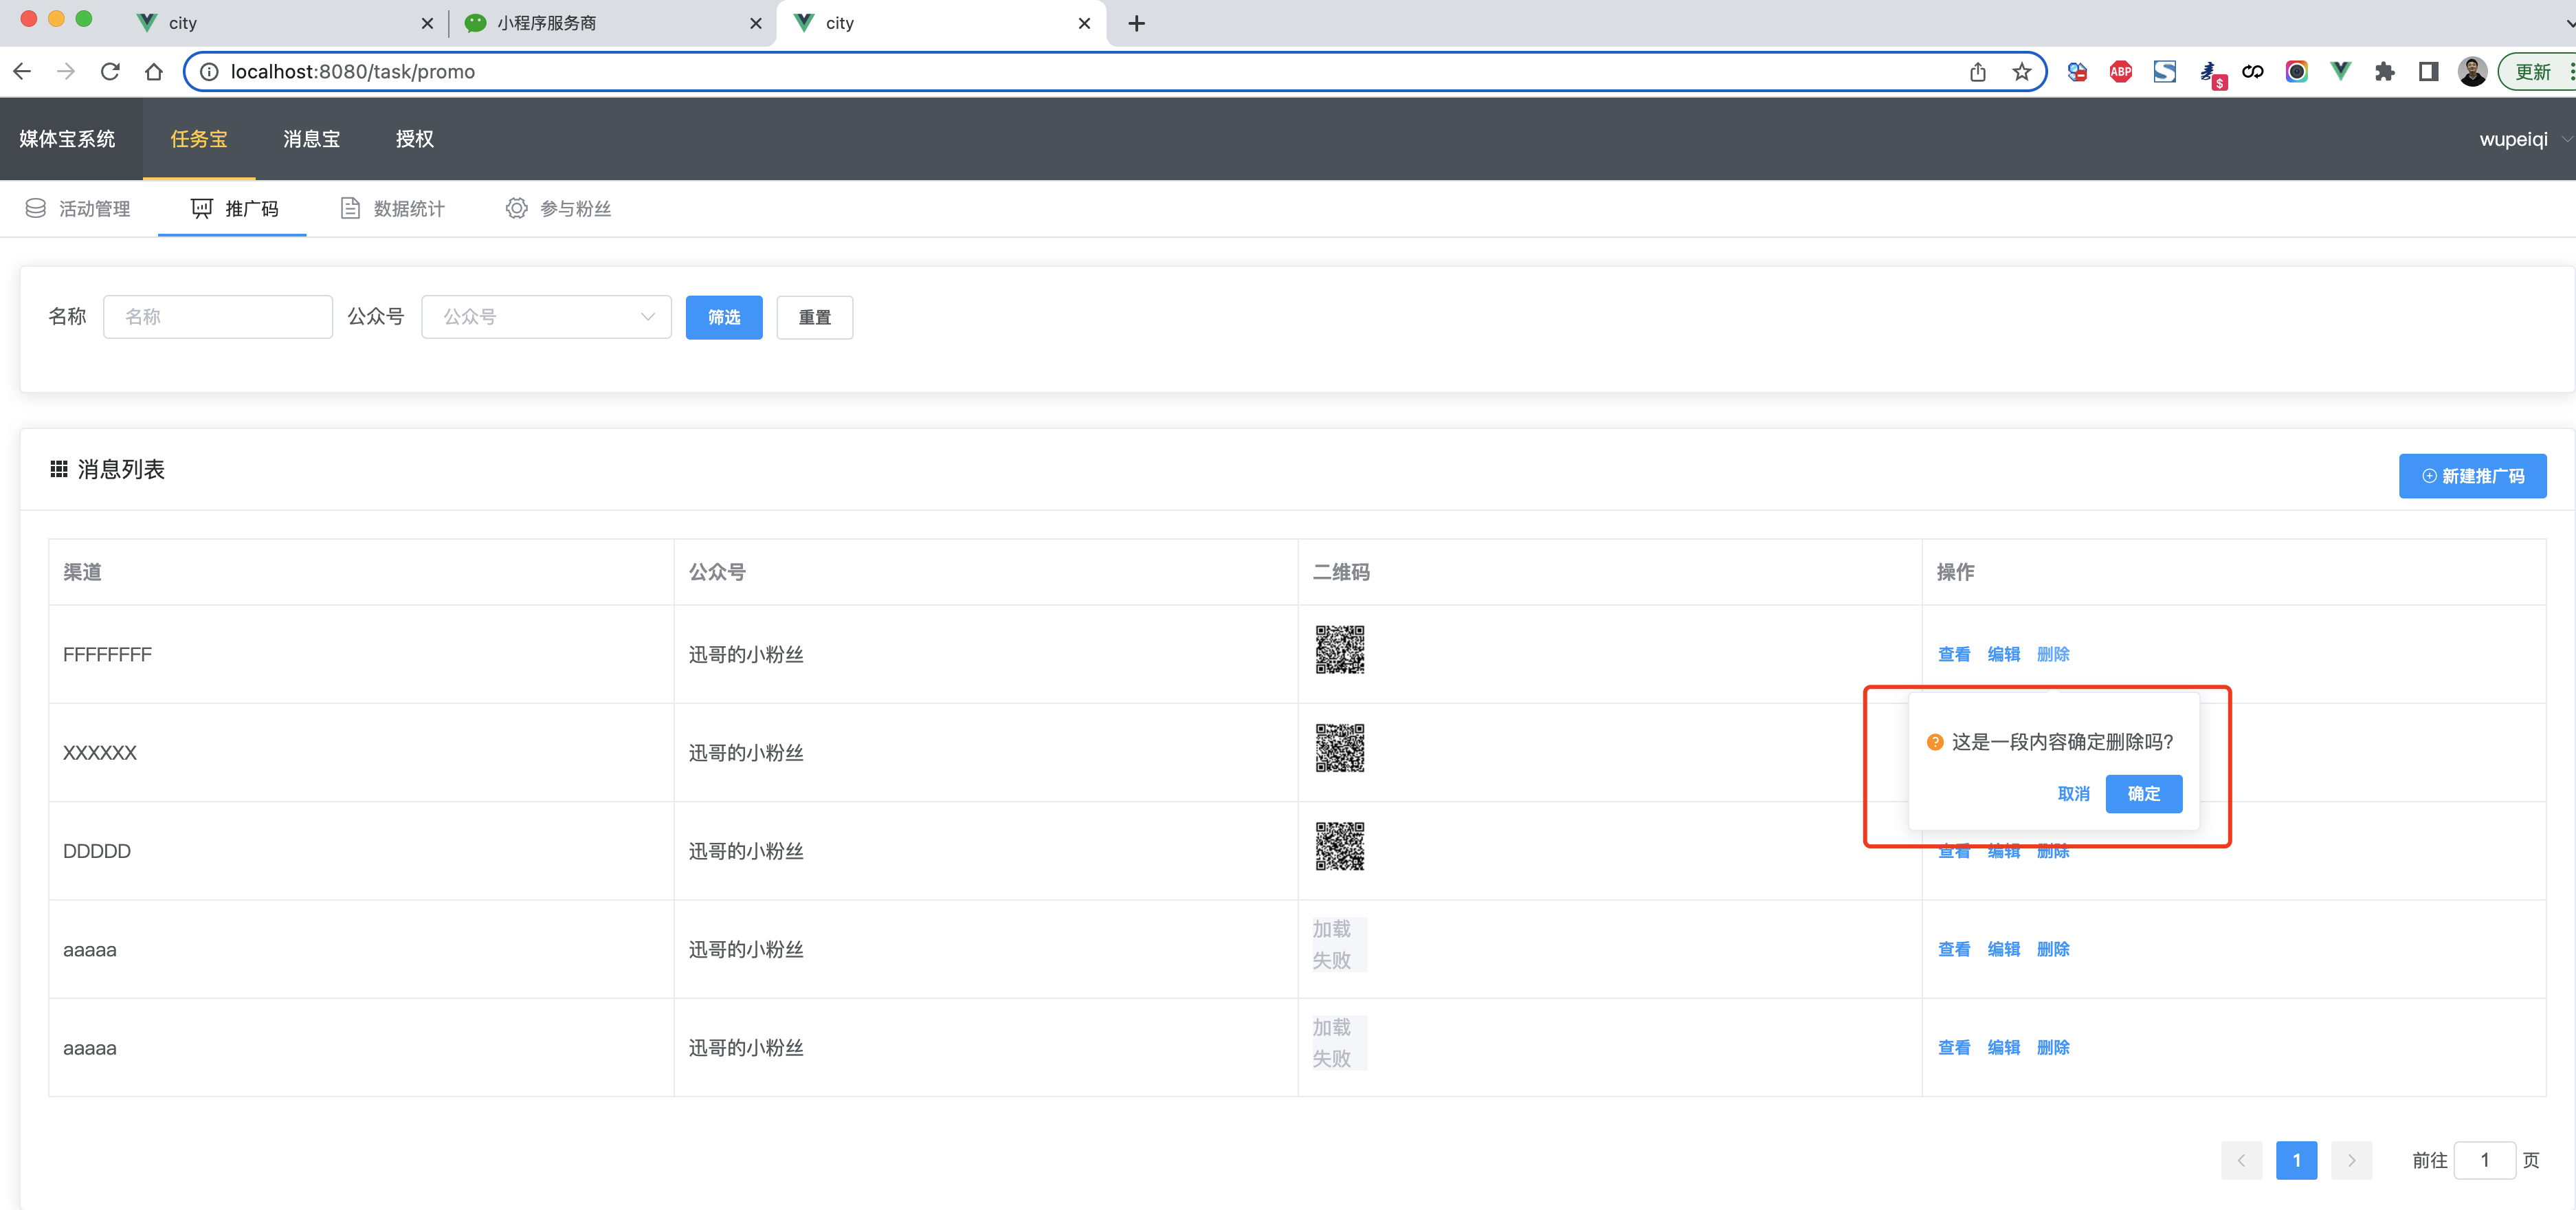
Task: Expand the 公众号 dropdown selector
Action: point(546,317)
